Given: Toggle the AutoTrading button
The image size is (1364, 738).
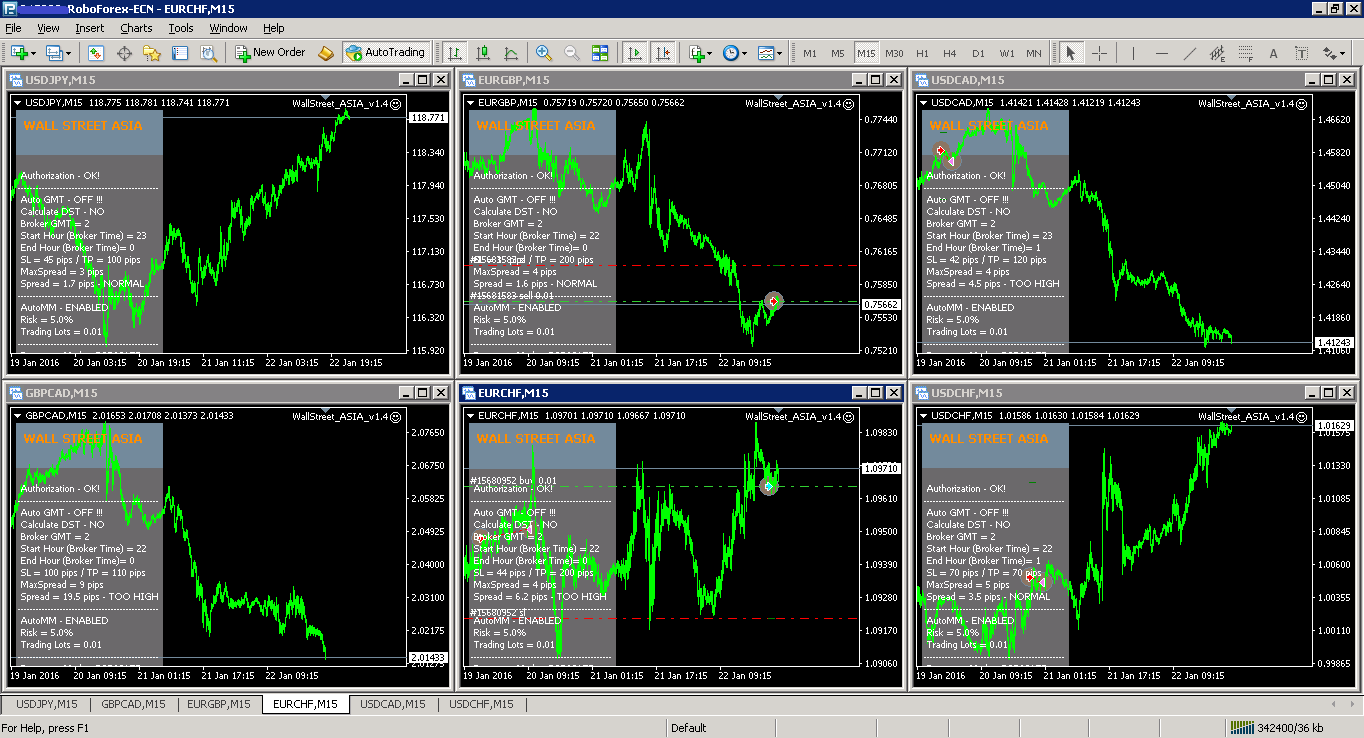Looking at the screenshot, I should tap(386, 53).
